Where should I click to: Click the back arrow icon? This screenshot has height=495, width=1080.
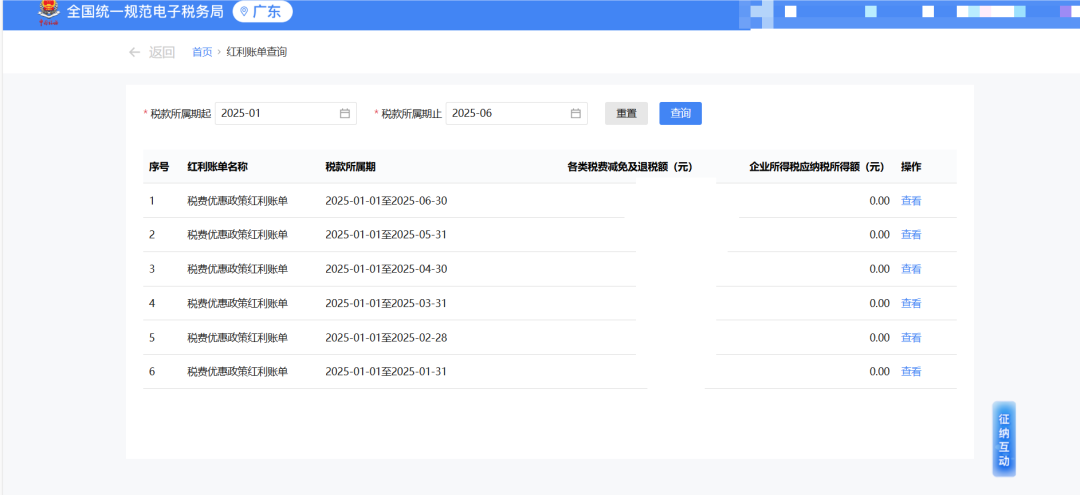(135, 52)
